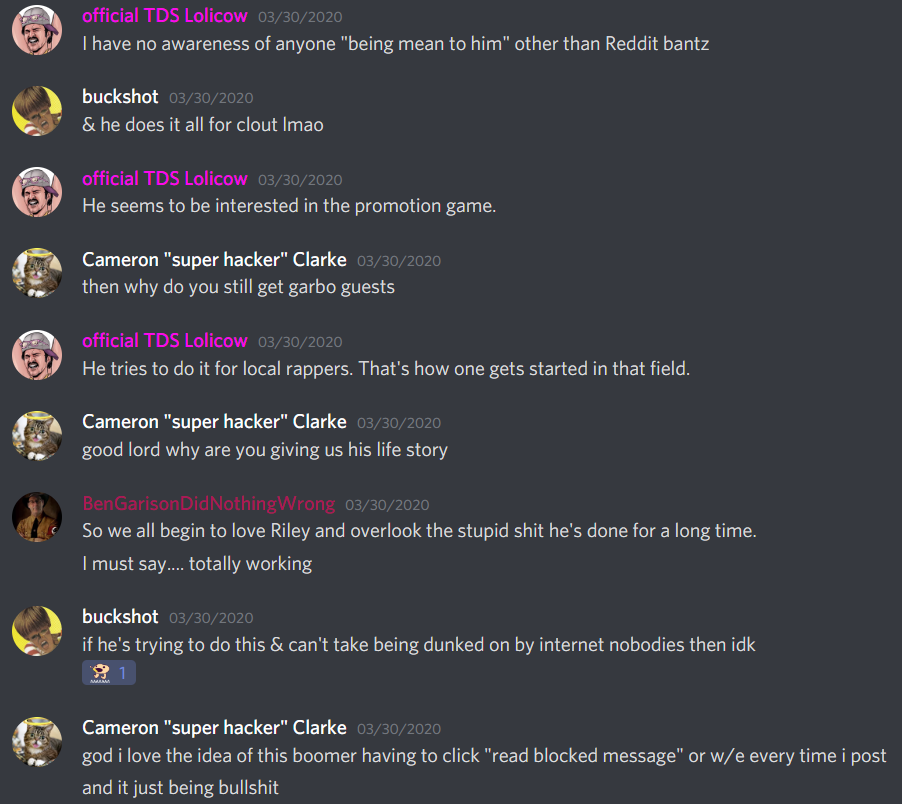Open buckshot's avatar beside the clout message

coord(37,111)
